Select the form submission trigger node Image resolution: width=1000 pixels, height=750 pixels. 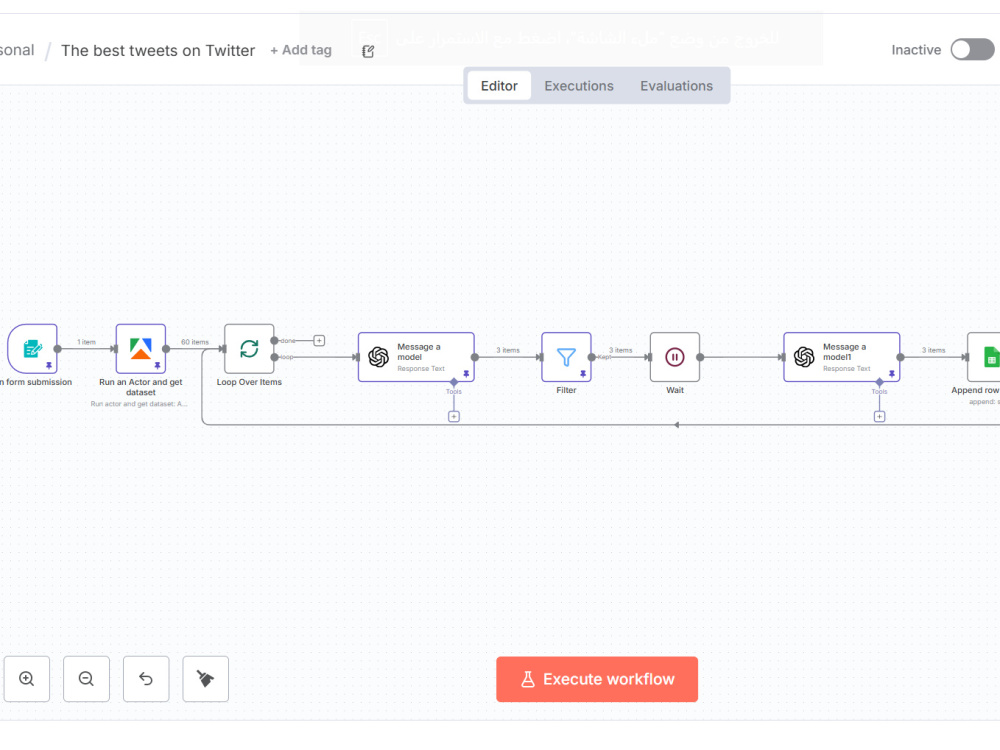33,349
